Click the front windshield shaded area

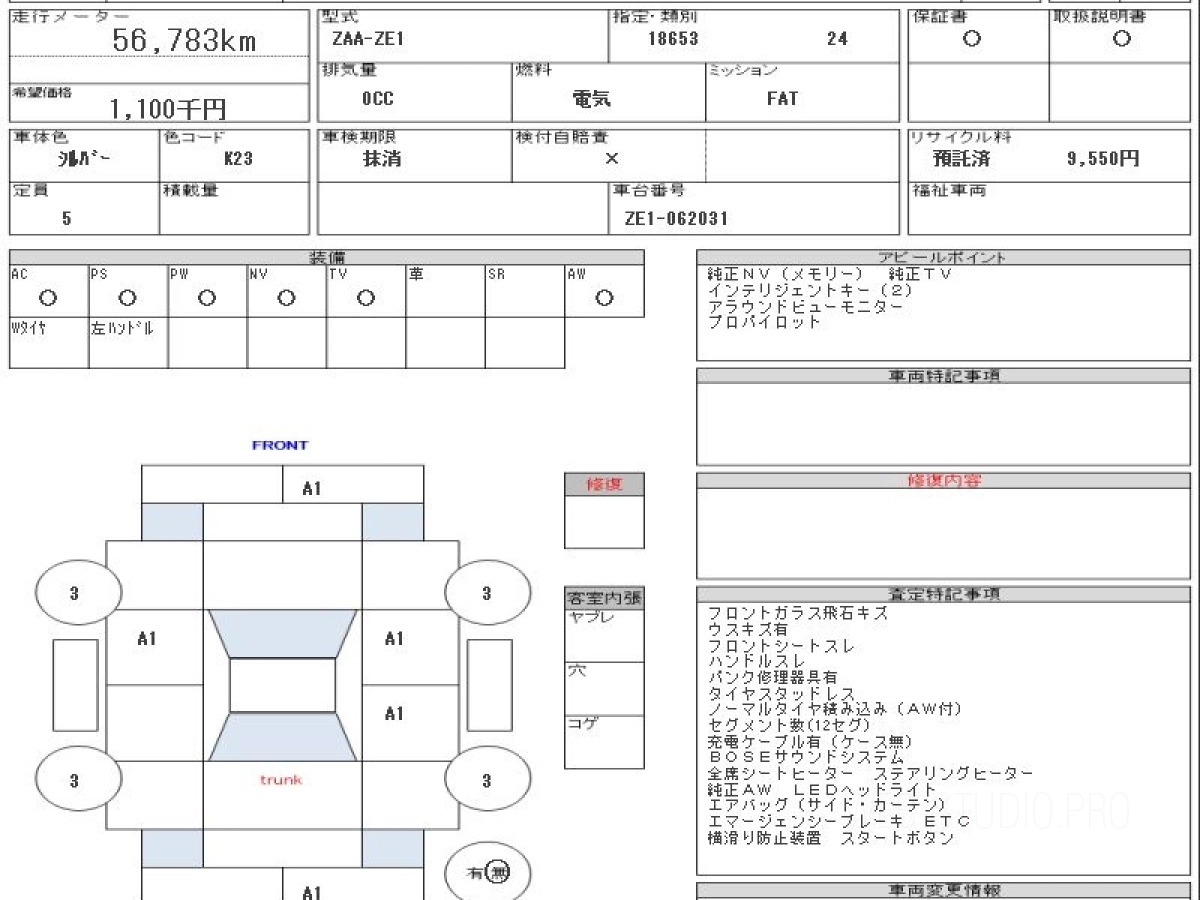click(x=282, y=633)
